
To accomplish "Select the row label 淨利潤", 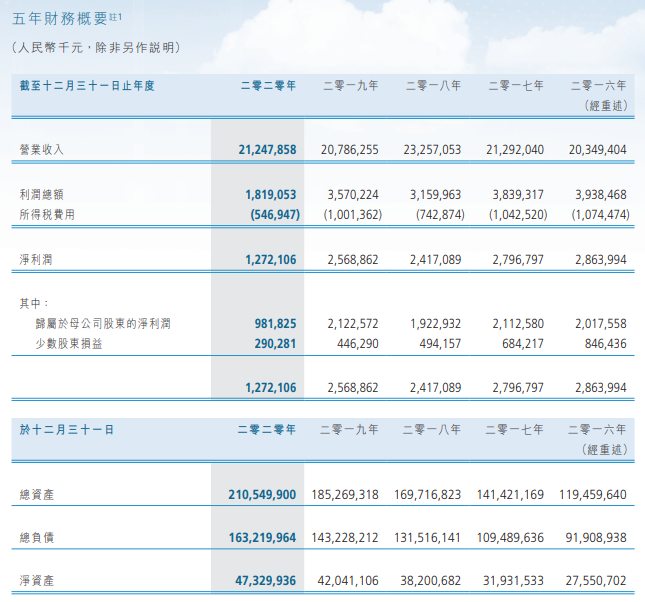I will point(36,259).
